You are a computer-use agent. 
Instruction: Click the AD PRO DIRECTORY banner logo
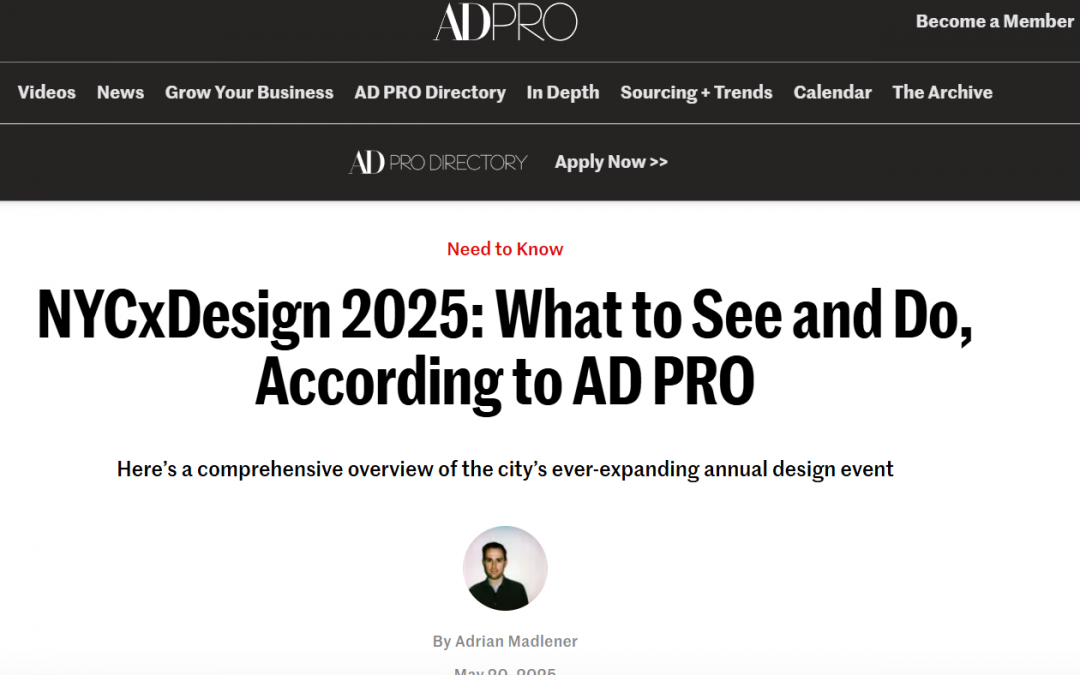[x=438, y=162]
